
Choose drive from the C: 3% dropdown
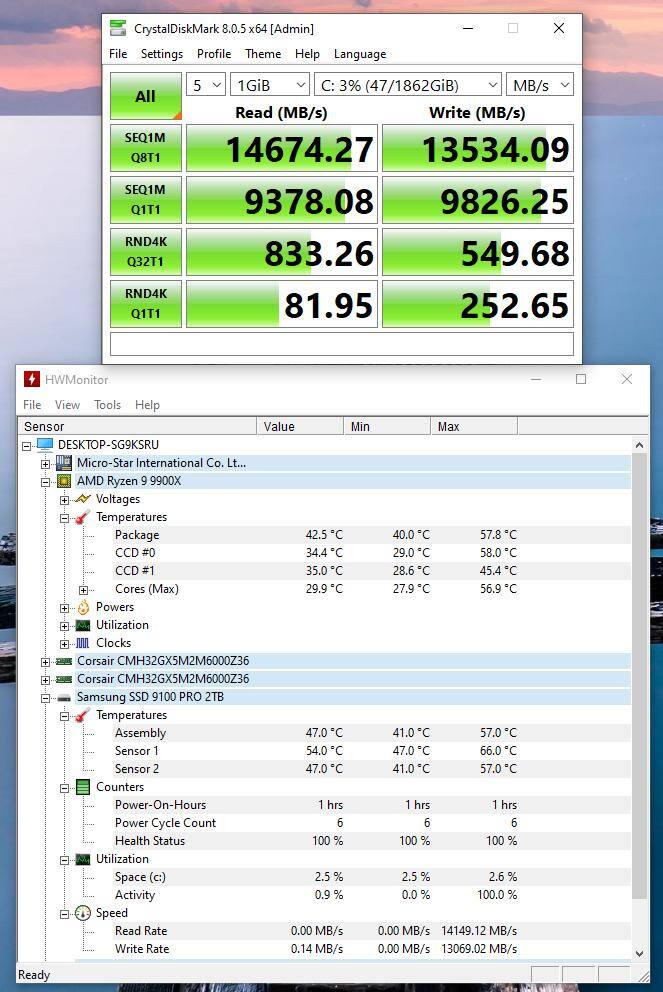pyautogui.click(x=407, y=85)
